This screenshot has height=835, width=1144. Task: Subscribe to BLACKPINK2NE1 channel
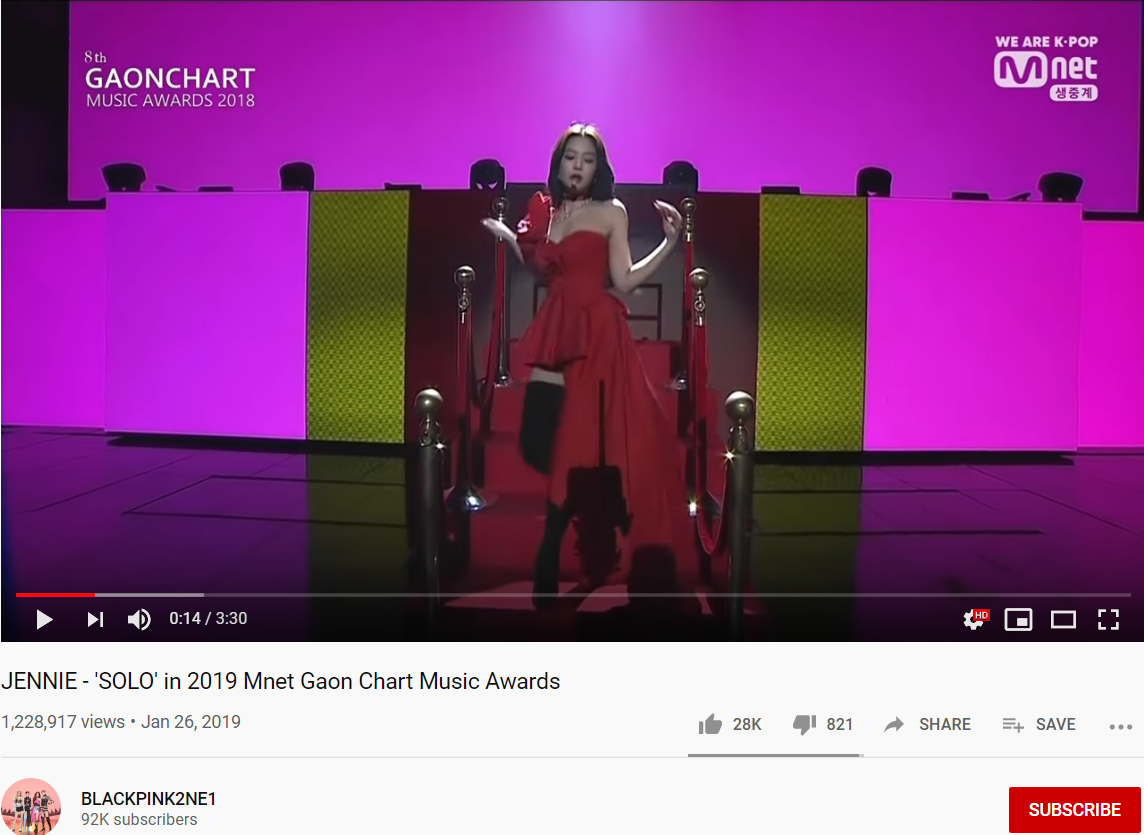[x=1074, y=809]
